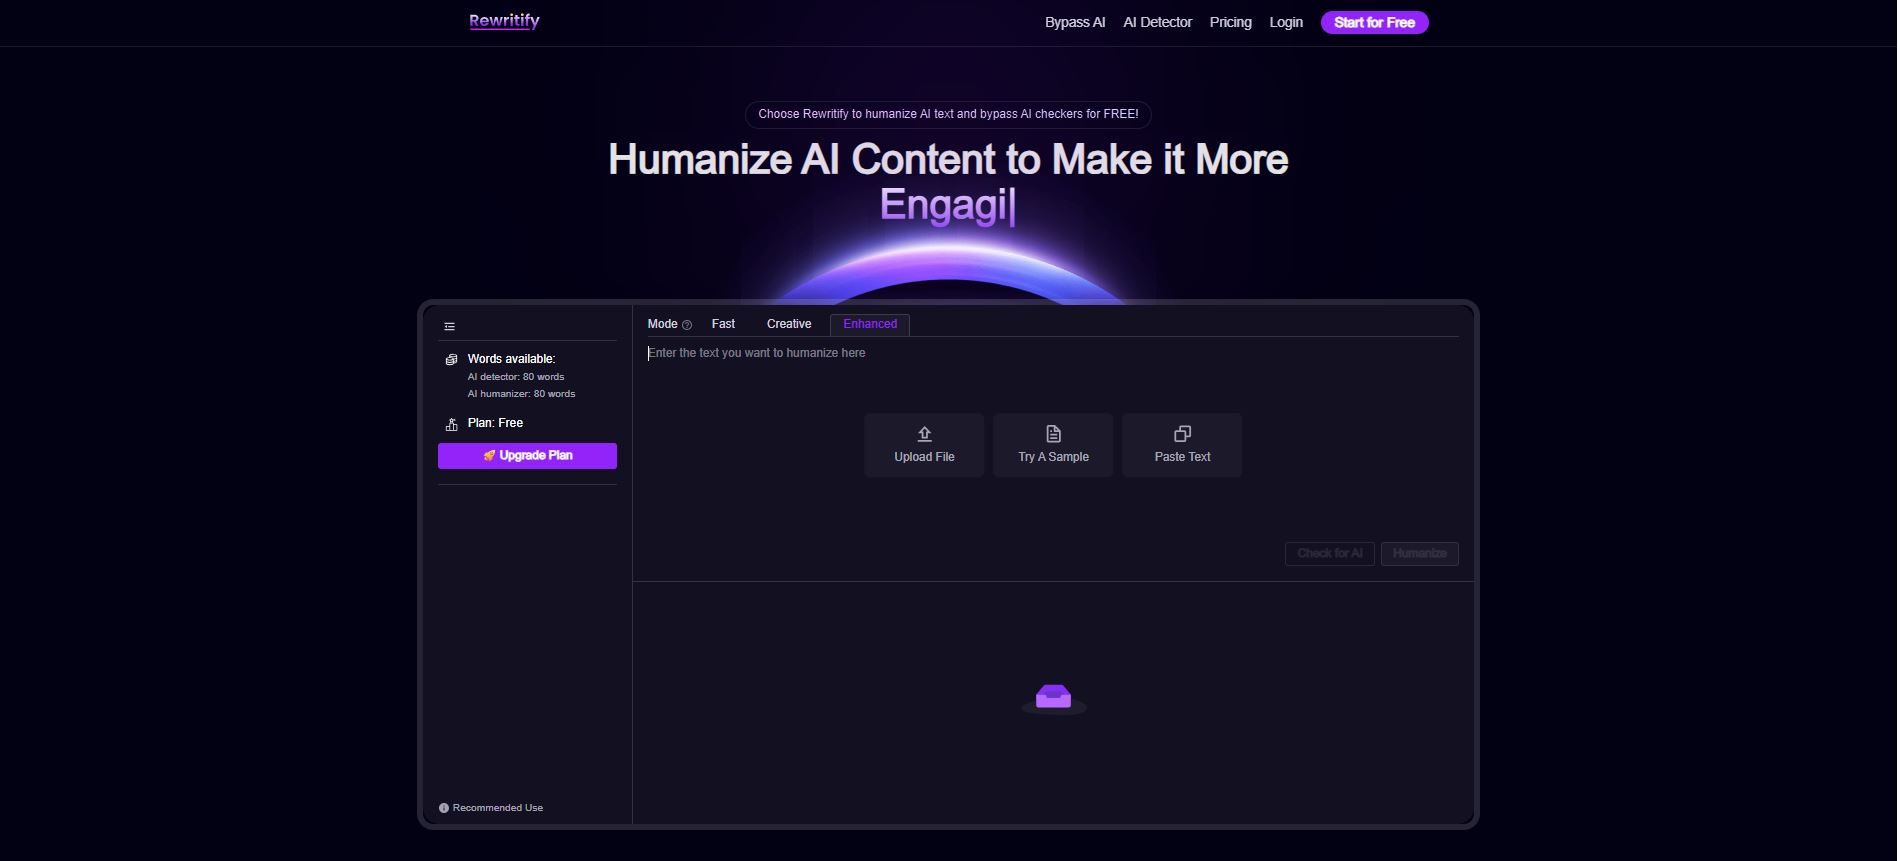
Task: Click the text area to humanize
Action: coord(1050,380)
